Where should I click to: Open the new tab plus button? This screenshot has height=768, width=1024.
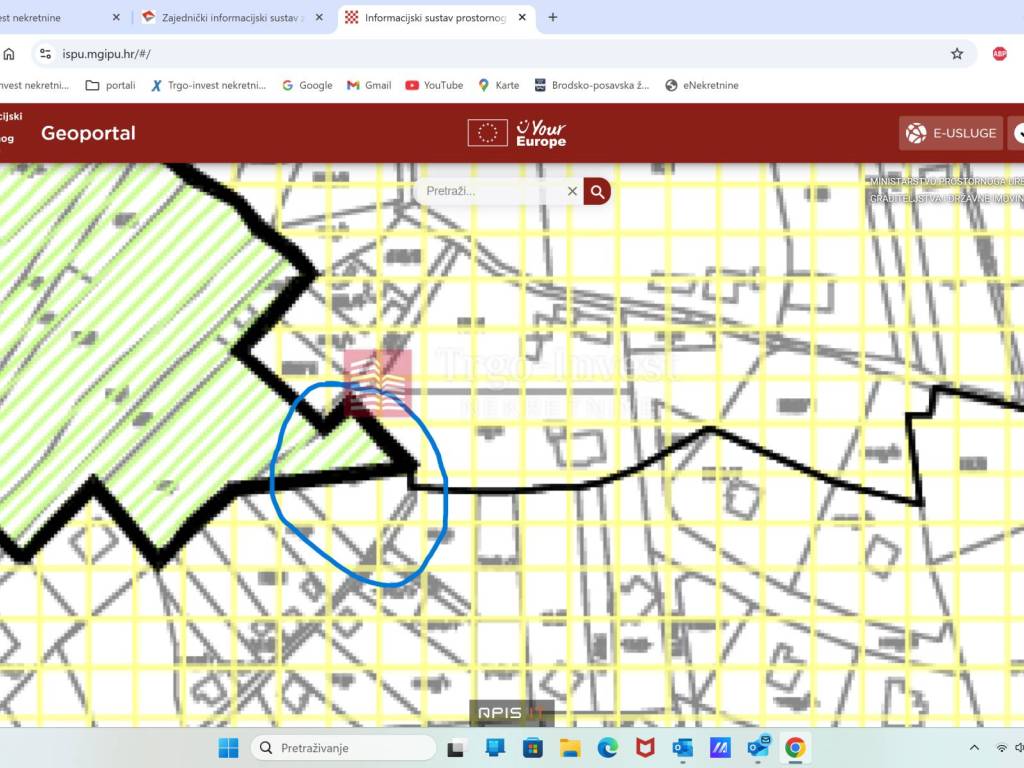click(553, 17)
